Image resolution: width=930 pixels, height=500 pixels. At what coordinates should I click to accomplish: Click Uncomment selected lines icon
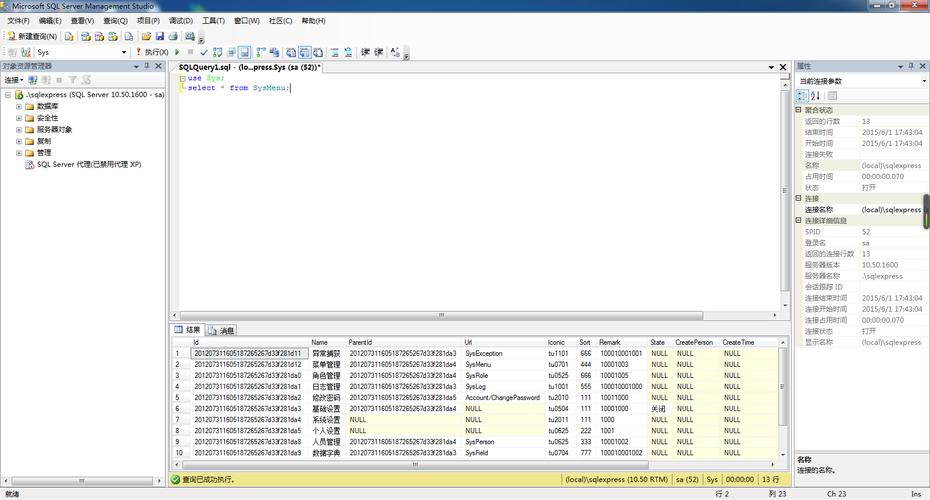(x=348, y=52)
